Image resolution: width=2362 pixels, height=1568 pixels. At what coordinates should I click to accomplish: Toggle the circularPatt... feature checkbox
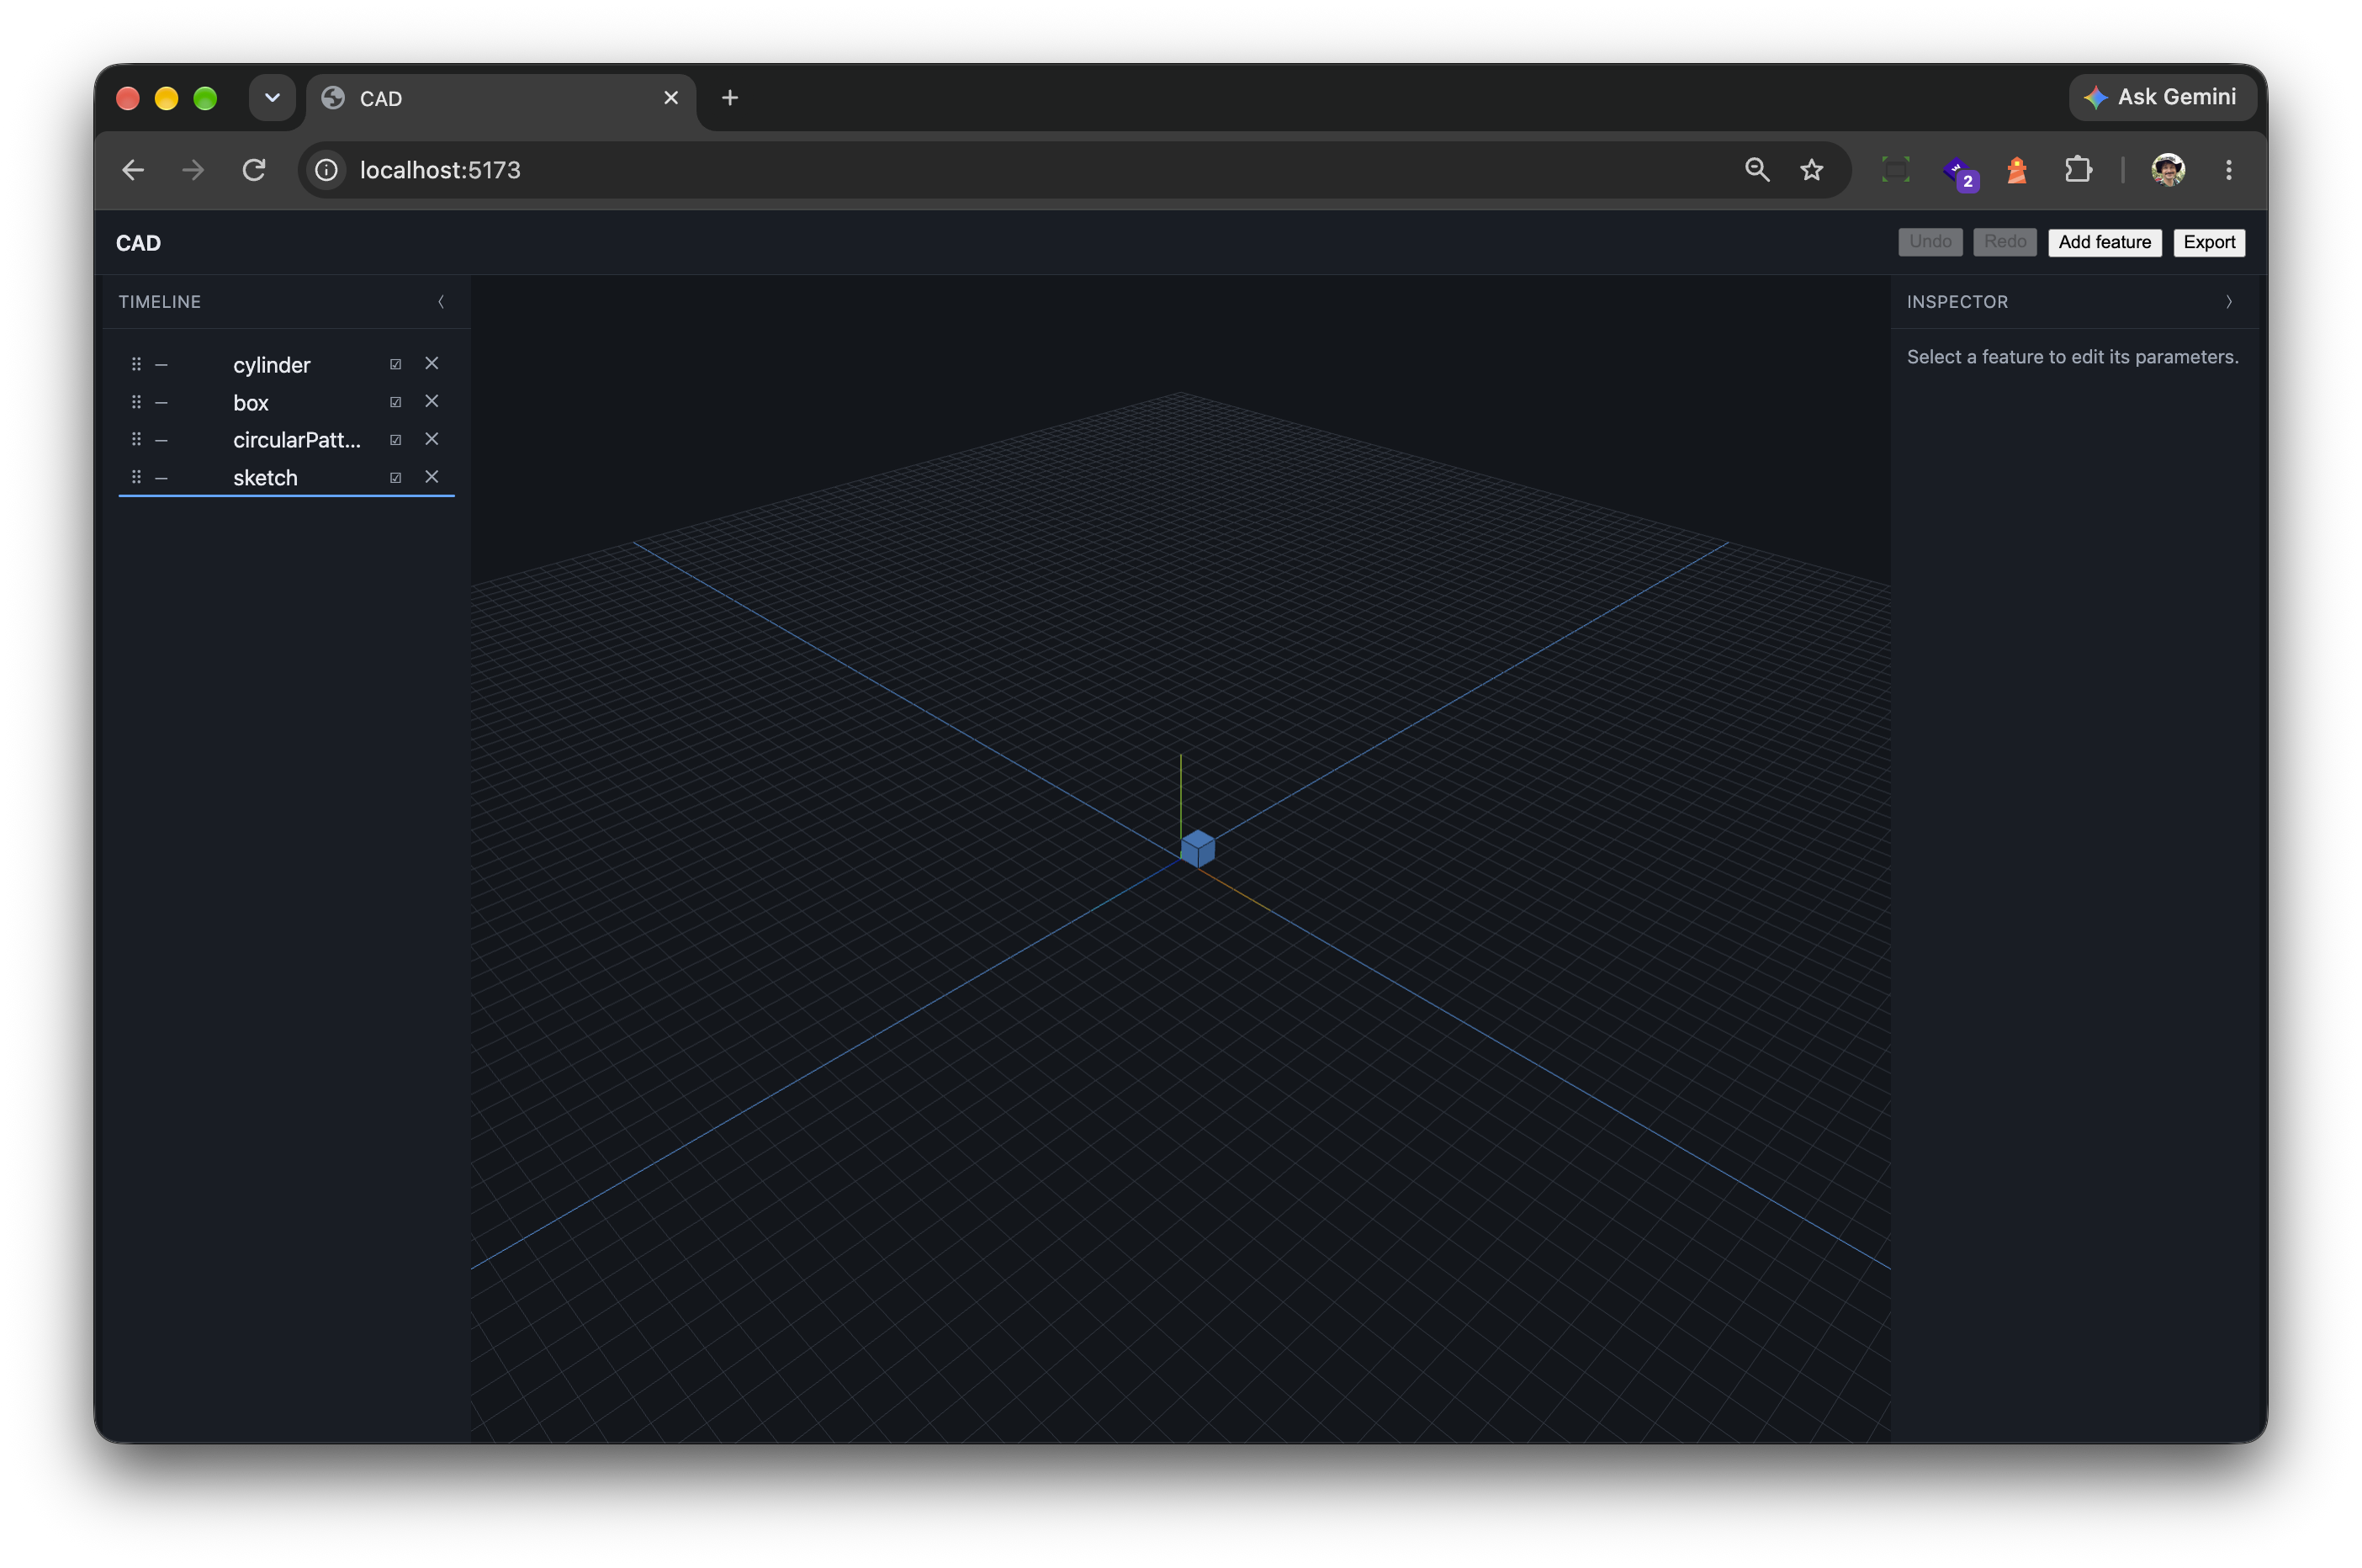click(396, 440)
